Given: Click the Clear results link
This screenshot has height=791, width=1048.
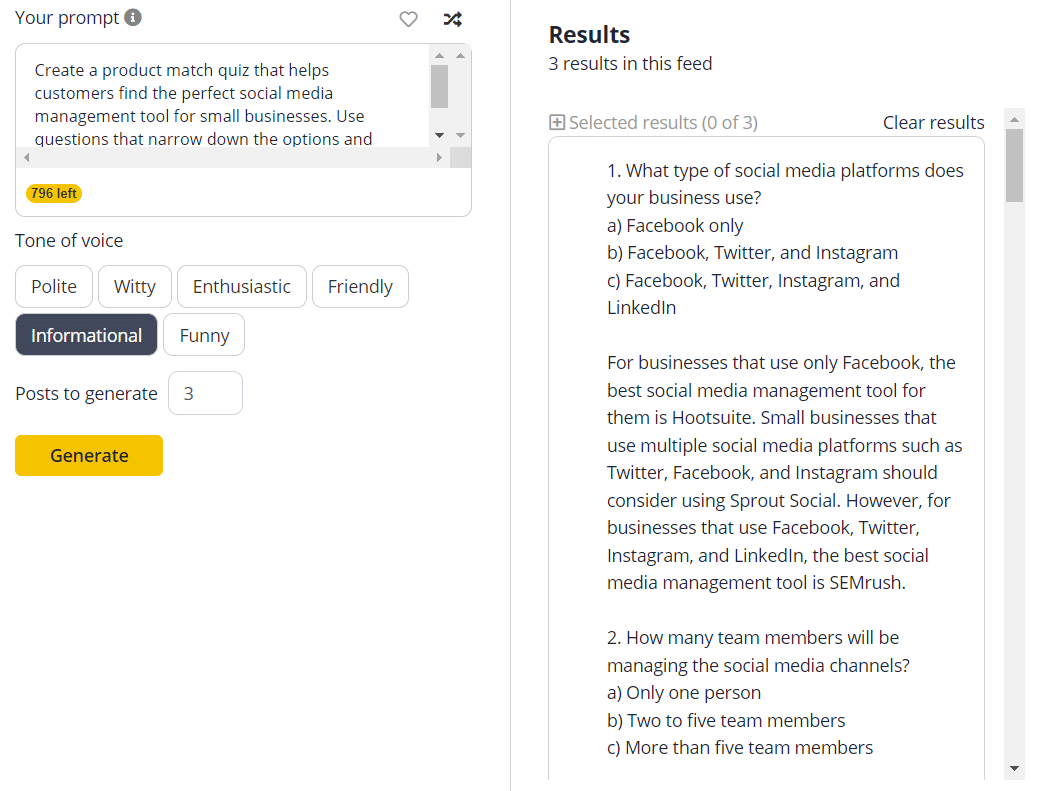Looking at the screenshot, I should click(933, 122).
